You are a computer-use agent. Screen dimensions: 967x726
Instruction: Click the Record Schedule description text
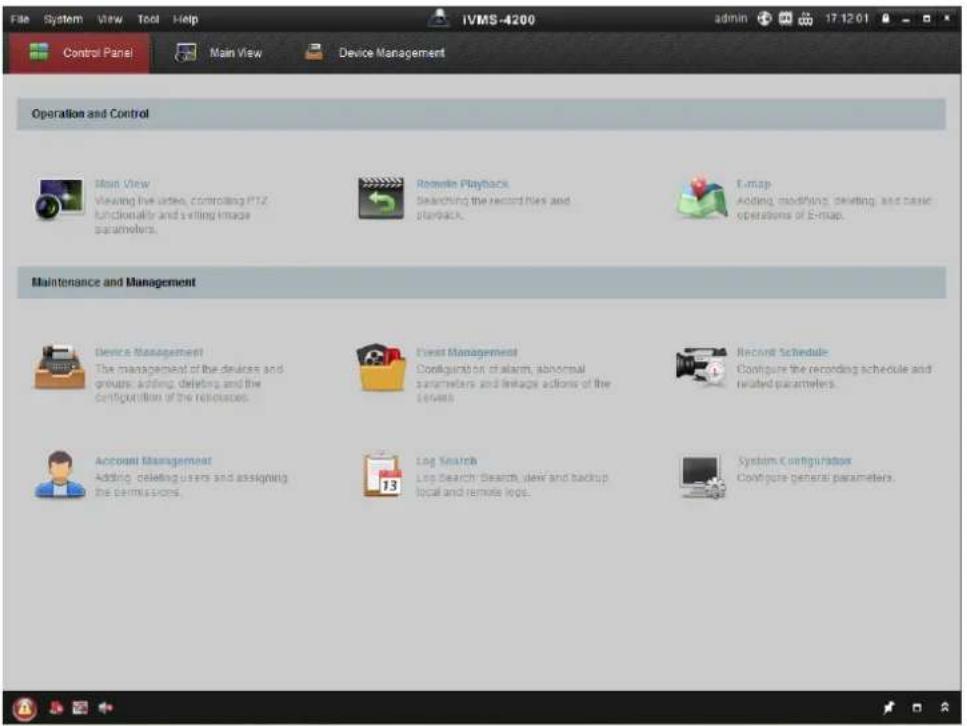click(x=834, y=376)
